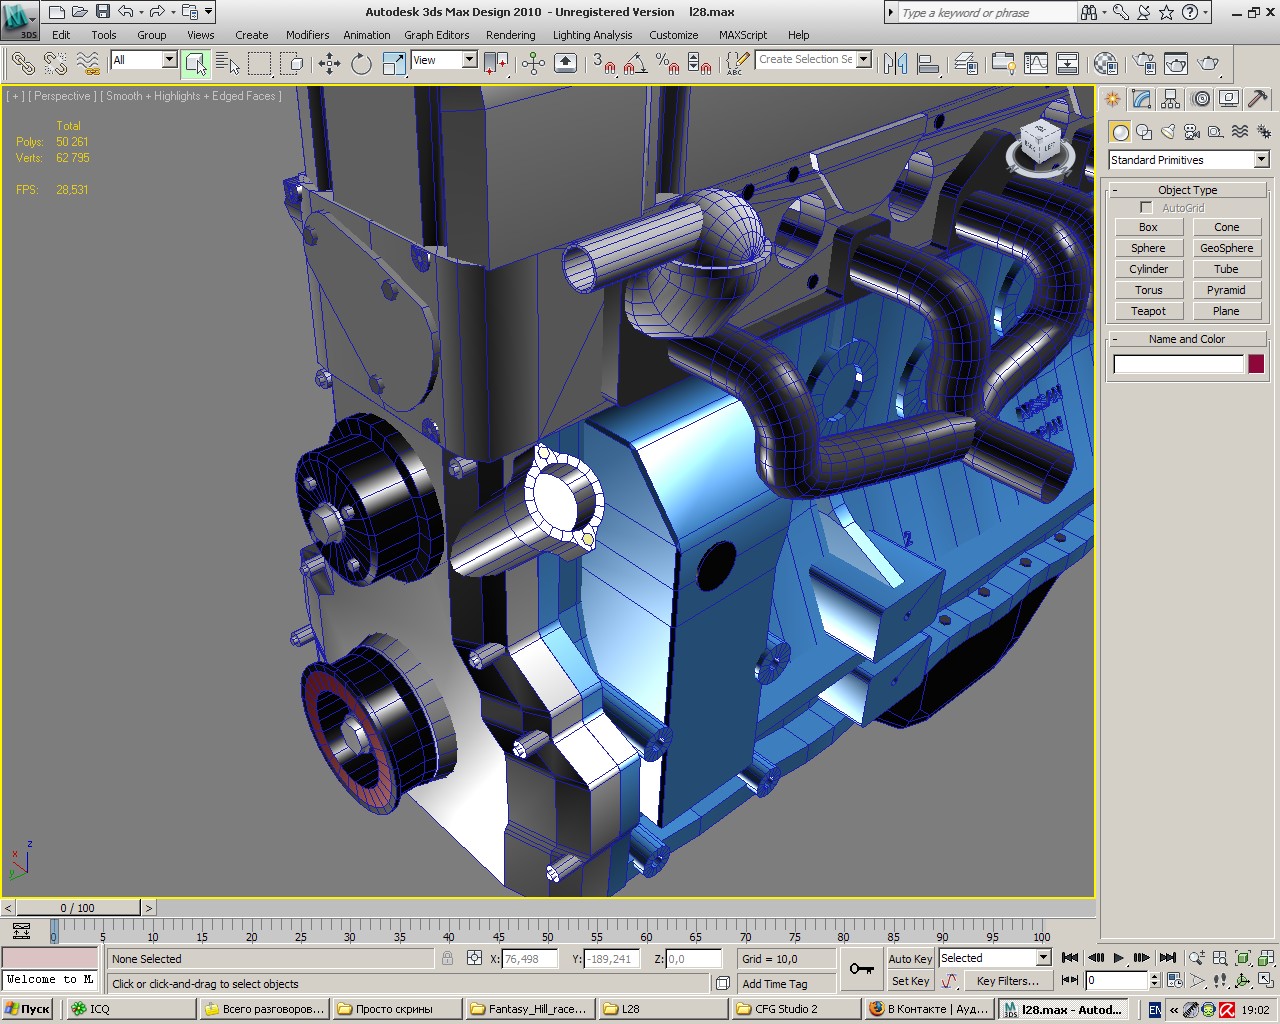Select the Select and Move tool
Screen dimensions: 1280x1024
coord(329,64)
